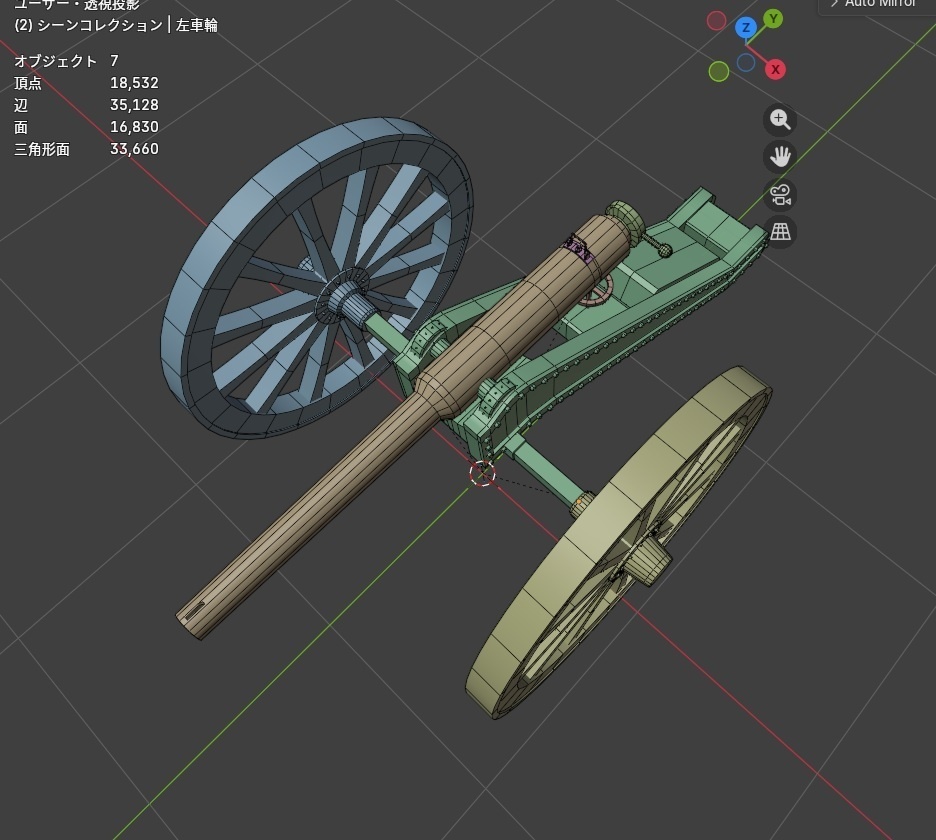936x840 pixels.
Task: Select the pink handwheel on the carriage
Action: tap(596, 289)
